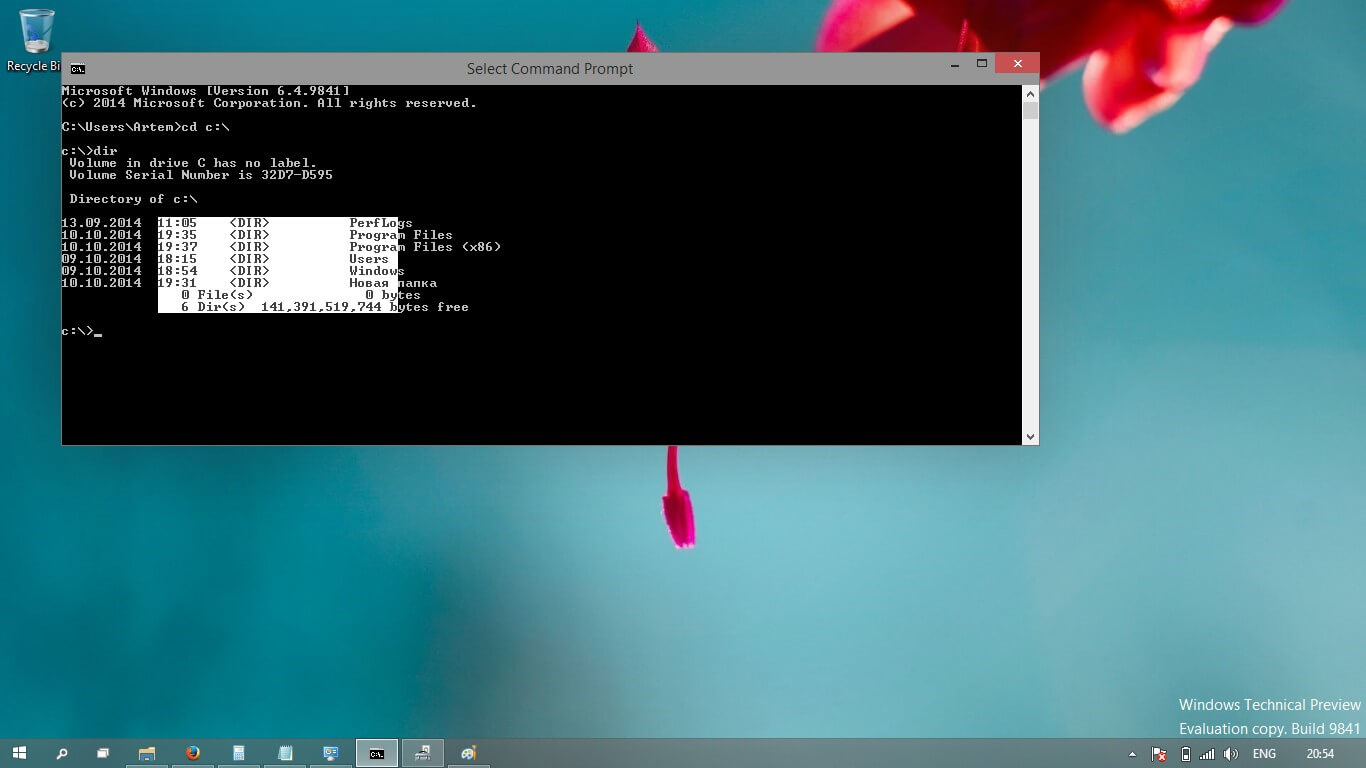The image size is (1366, 768).
Task: Open Notepad from the taskbar
Action: click(285, 753)
